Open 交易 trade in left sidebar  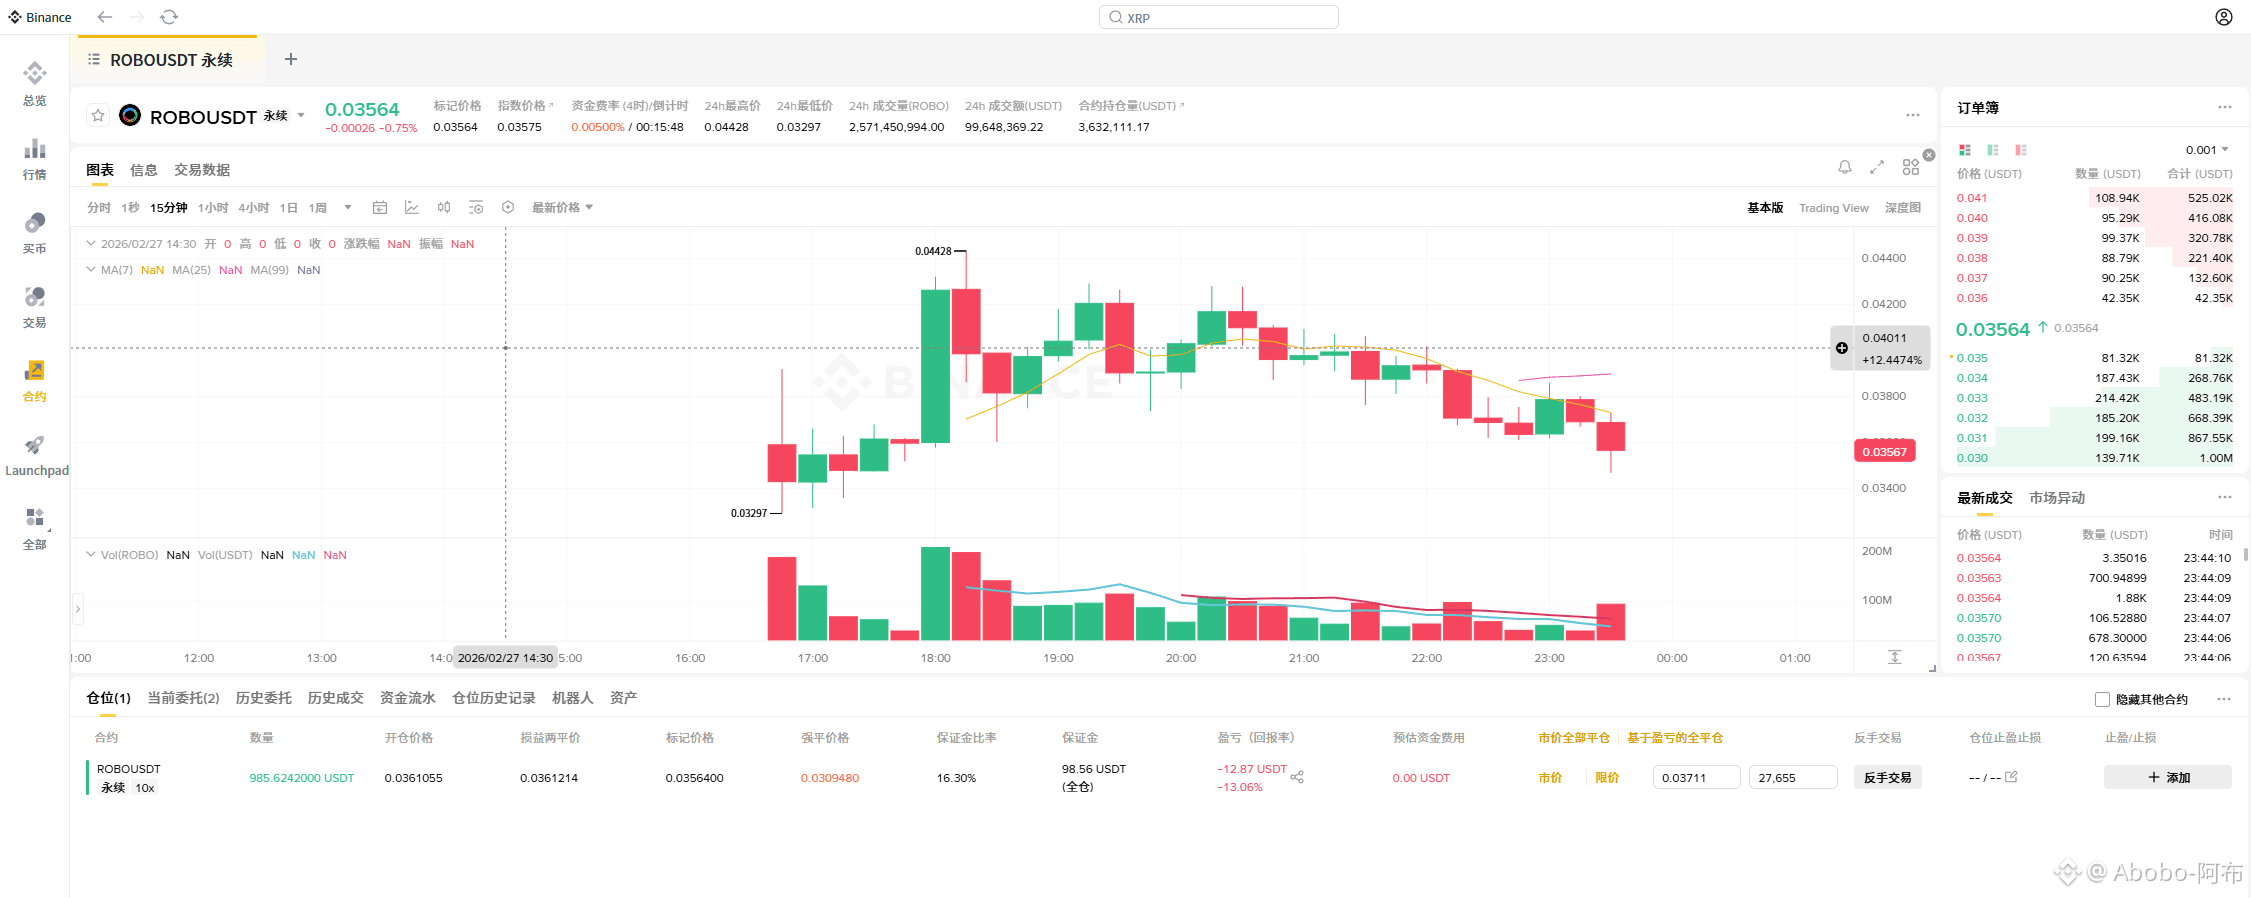pyautogui.click(x=35, y=306)
